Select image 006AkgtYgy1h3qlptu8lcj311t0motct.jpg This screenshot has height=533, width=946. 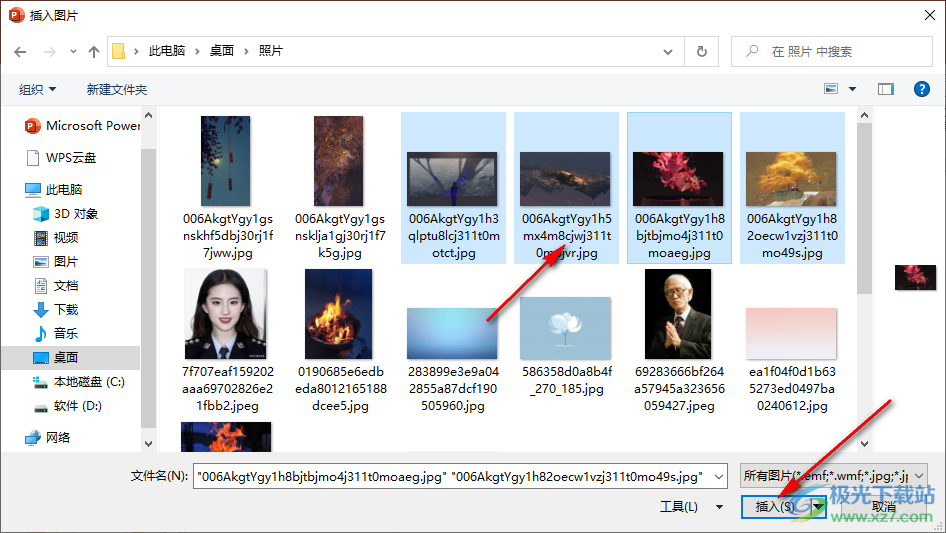click(x=453, y=188)
